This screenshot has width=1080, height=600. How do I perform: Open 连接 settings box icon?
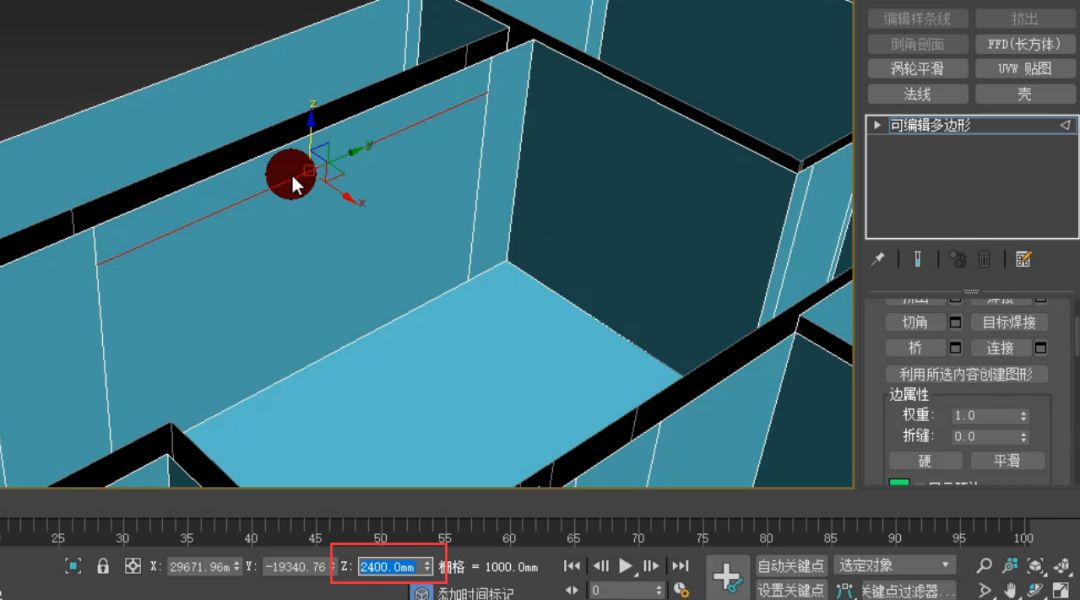coord(1041,348)
